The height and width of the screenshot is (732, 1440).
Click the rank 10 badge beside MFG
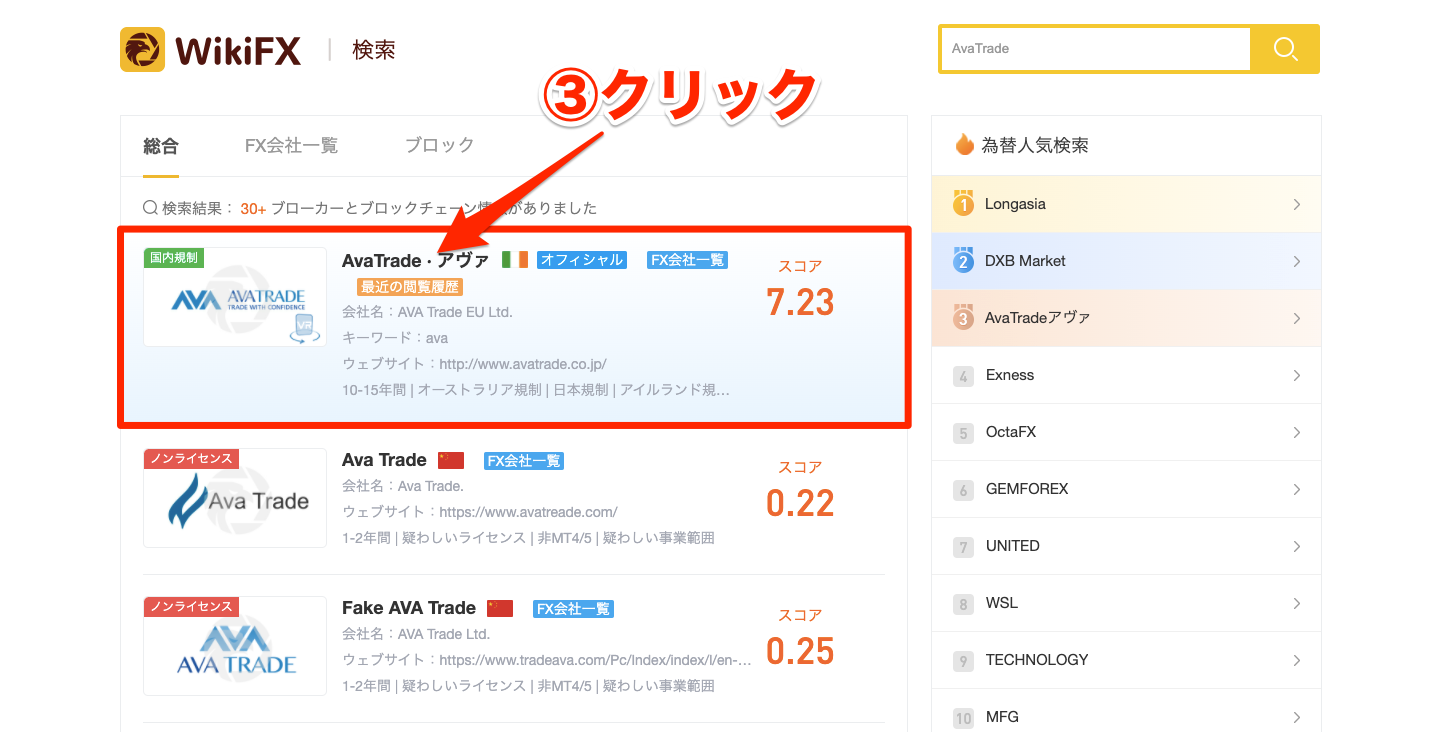[963, 718]
